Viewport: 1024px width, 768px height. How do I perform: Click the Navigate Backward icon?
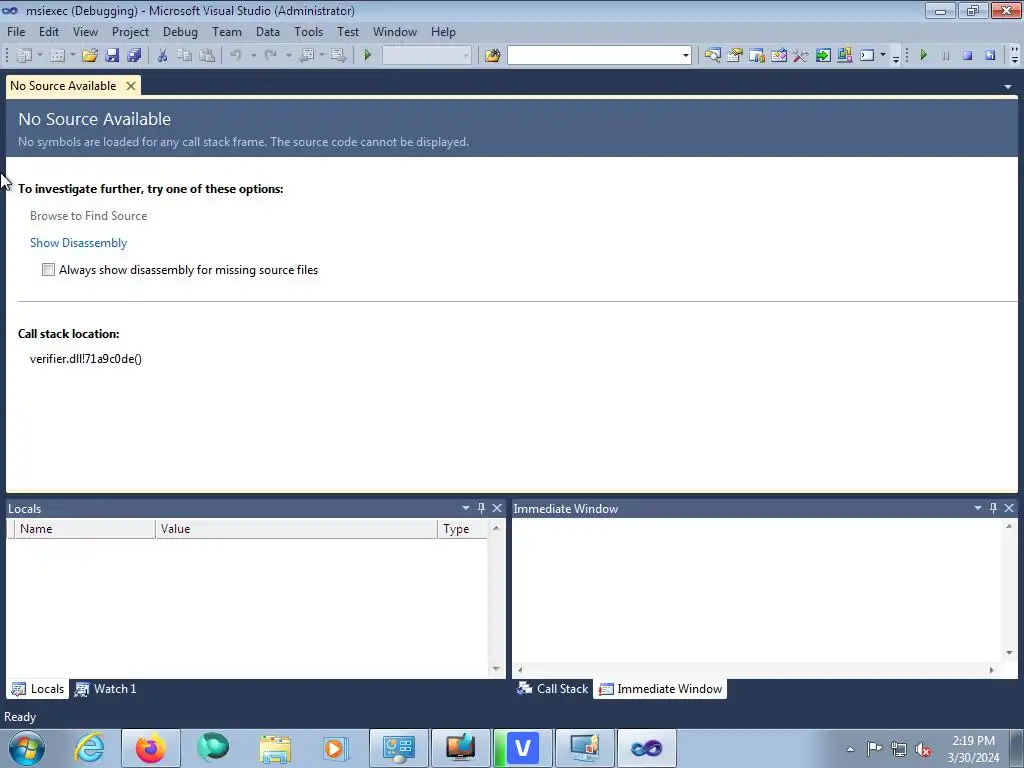[306, 56]
